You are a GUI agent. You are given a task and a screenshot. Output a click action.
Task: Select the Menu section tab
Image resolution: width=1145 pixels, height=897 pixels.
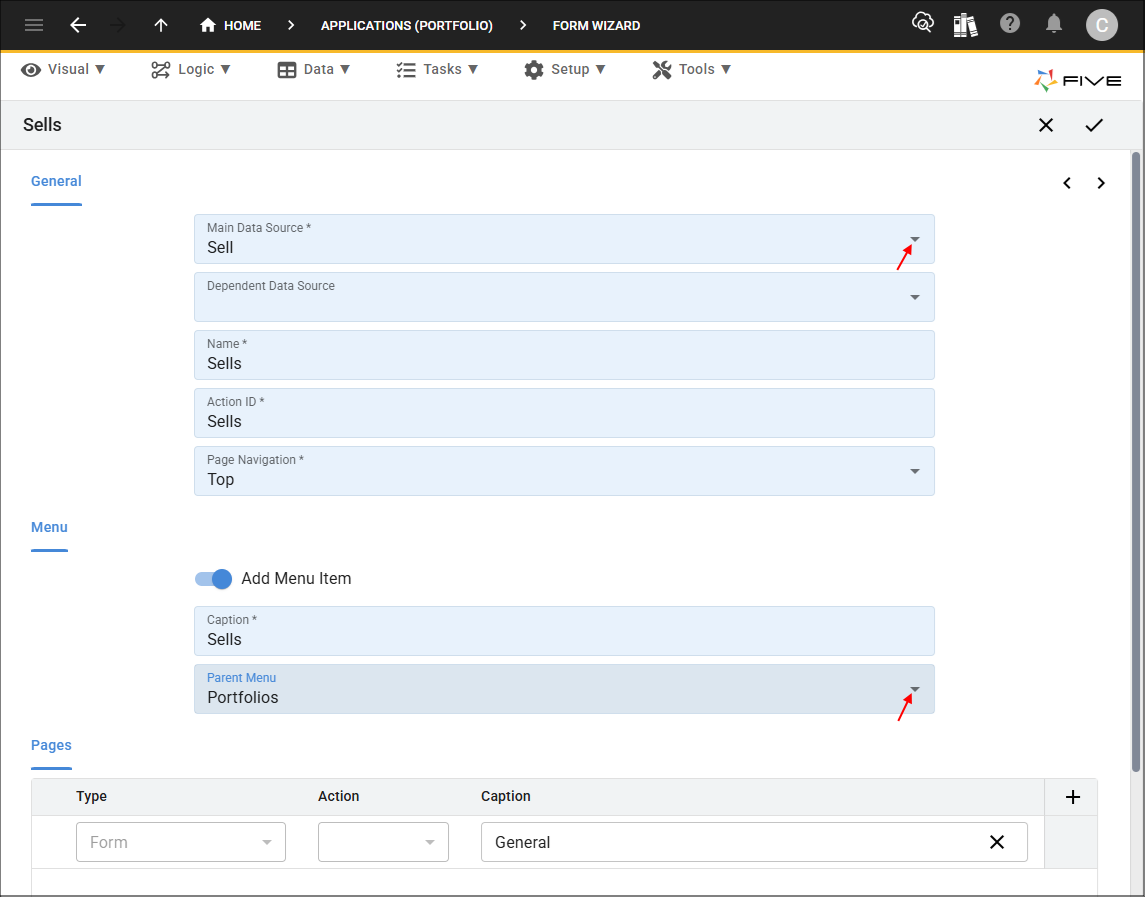49,527
